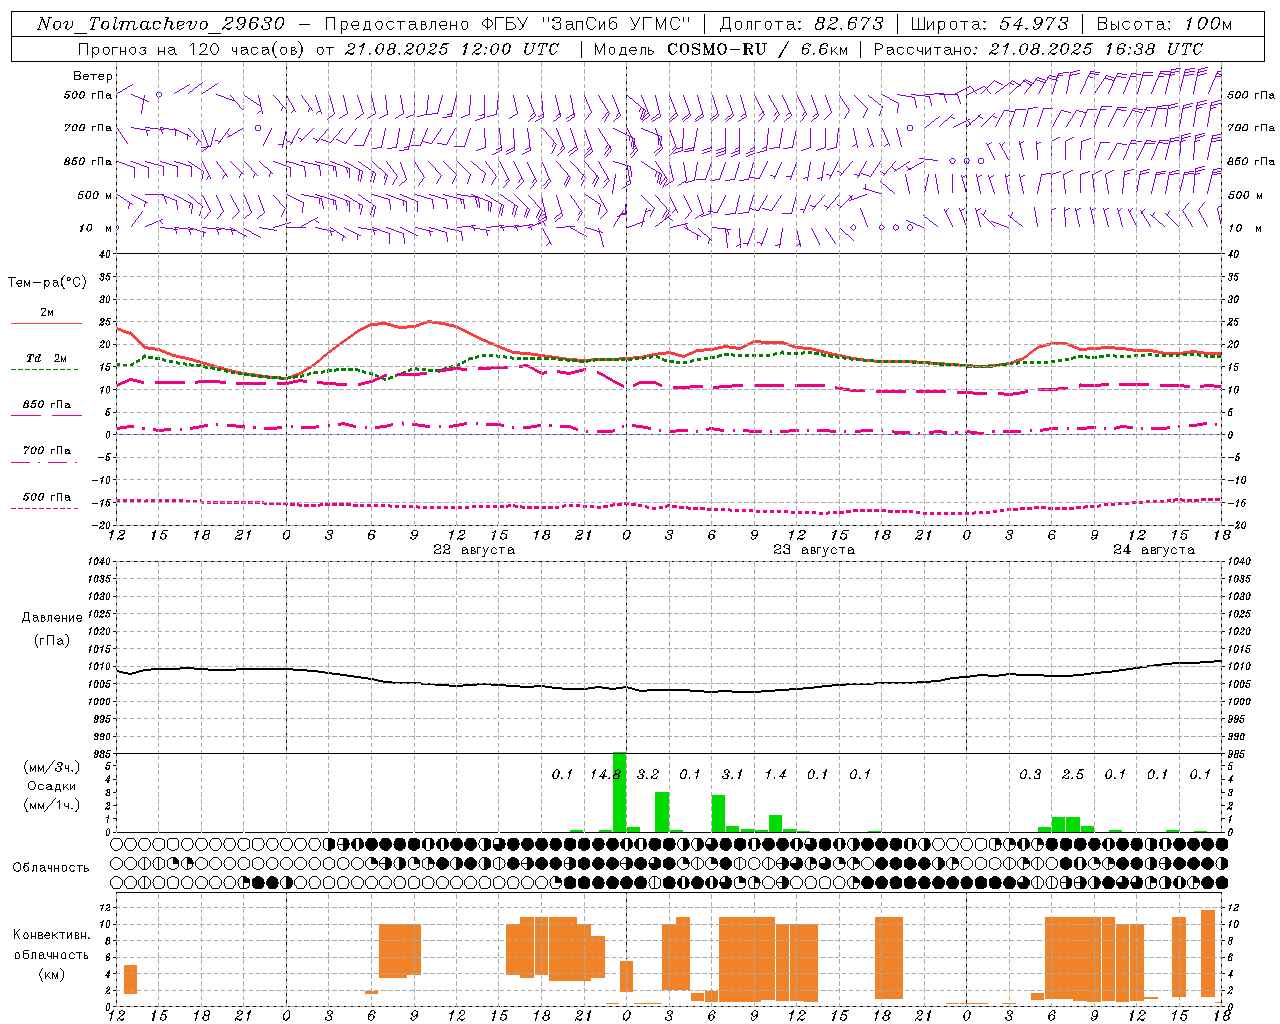The image size is (1280, 1024).
Task: Click the station title Nov_Tolmachevo_29630
Action: tap(161, 24)
